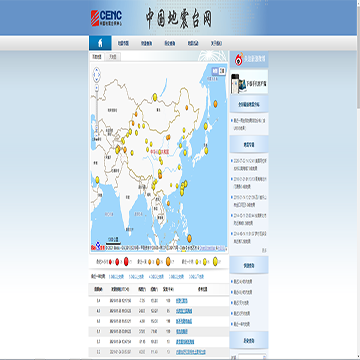Open the third quick-query link in the sidebar

tap(241, 303)
